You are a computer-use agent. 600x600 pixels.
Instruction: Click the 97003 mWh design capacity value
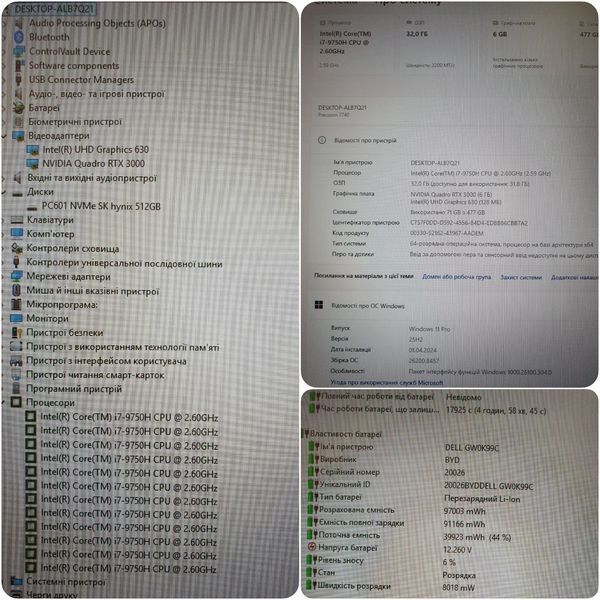click(465, 511)
